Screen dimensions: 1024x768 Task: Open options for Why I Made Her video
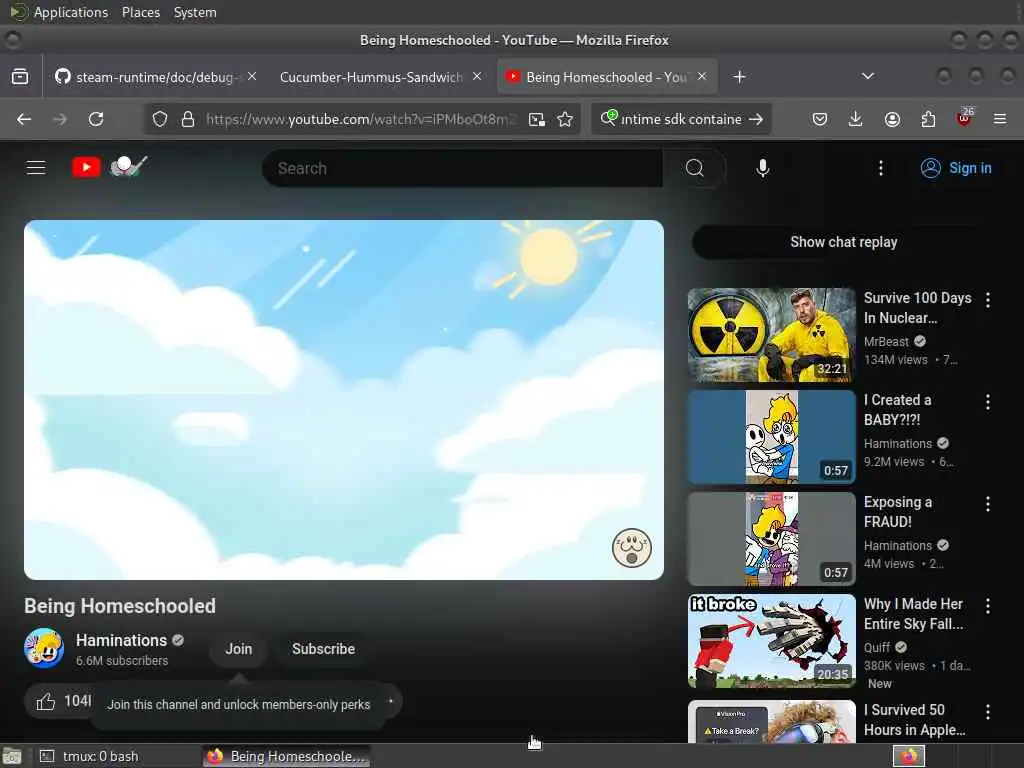[987, 605]
